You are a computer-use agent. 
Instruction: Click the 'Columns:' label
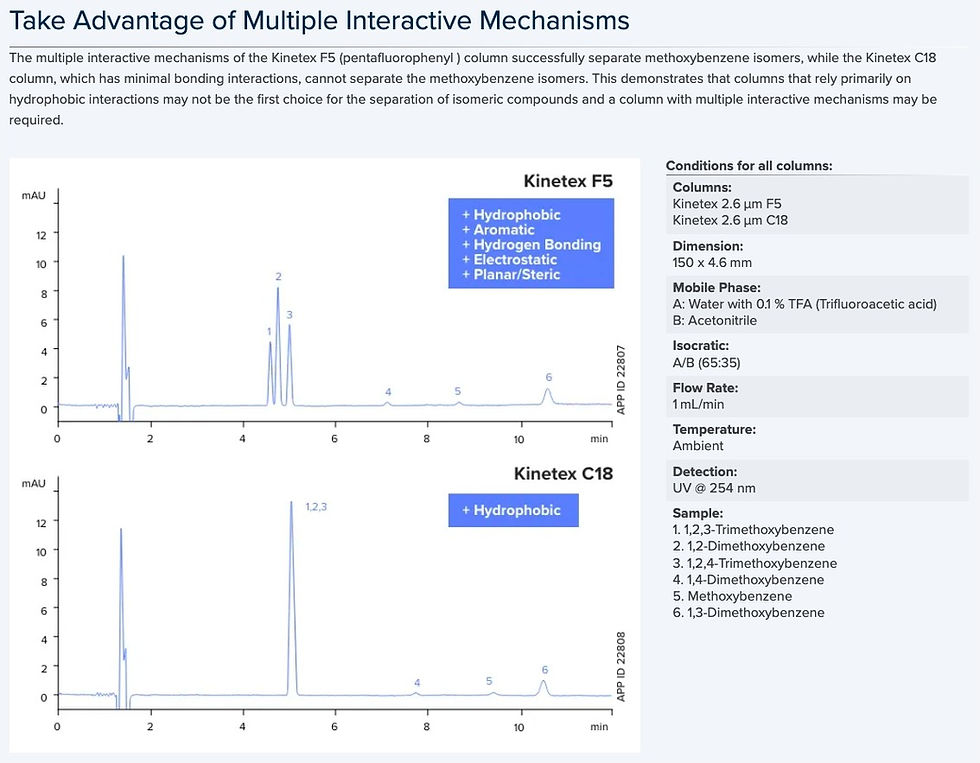(702, 187)
